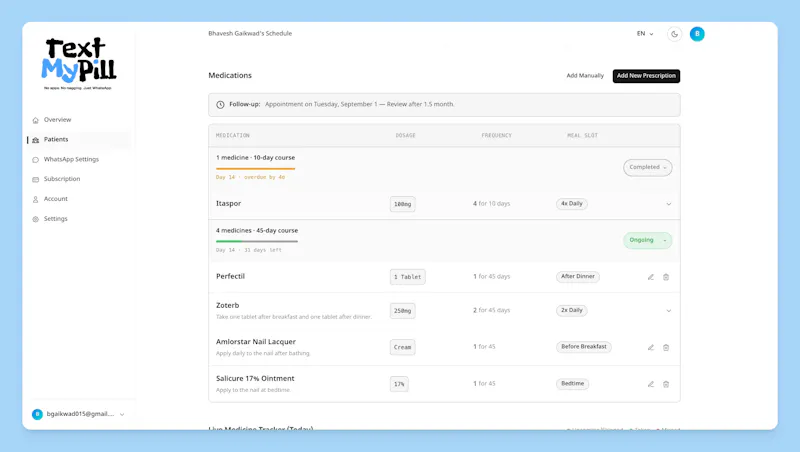Viewport: 800px width, 452px height.
Task: Open WhatsApp Settings
Action: click(x=71, y=159)
